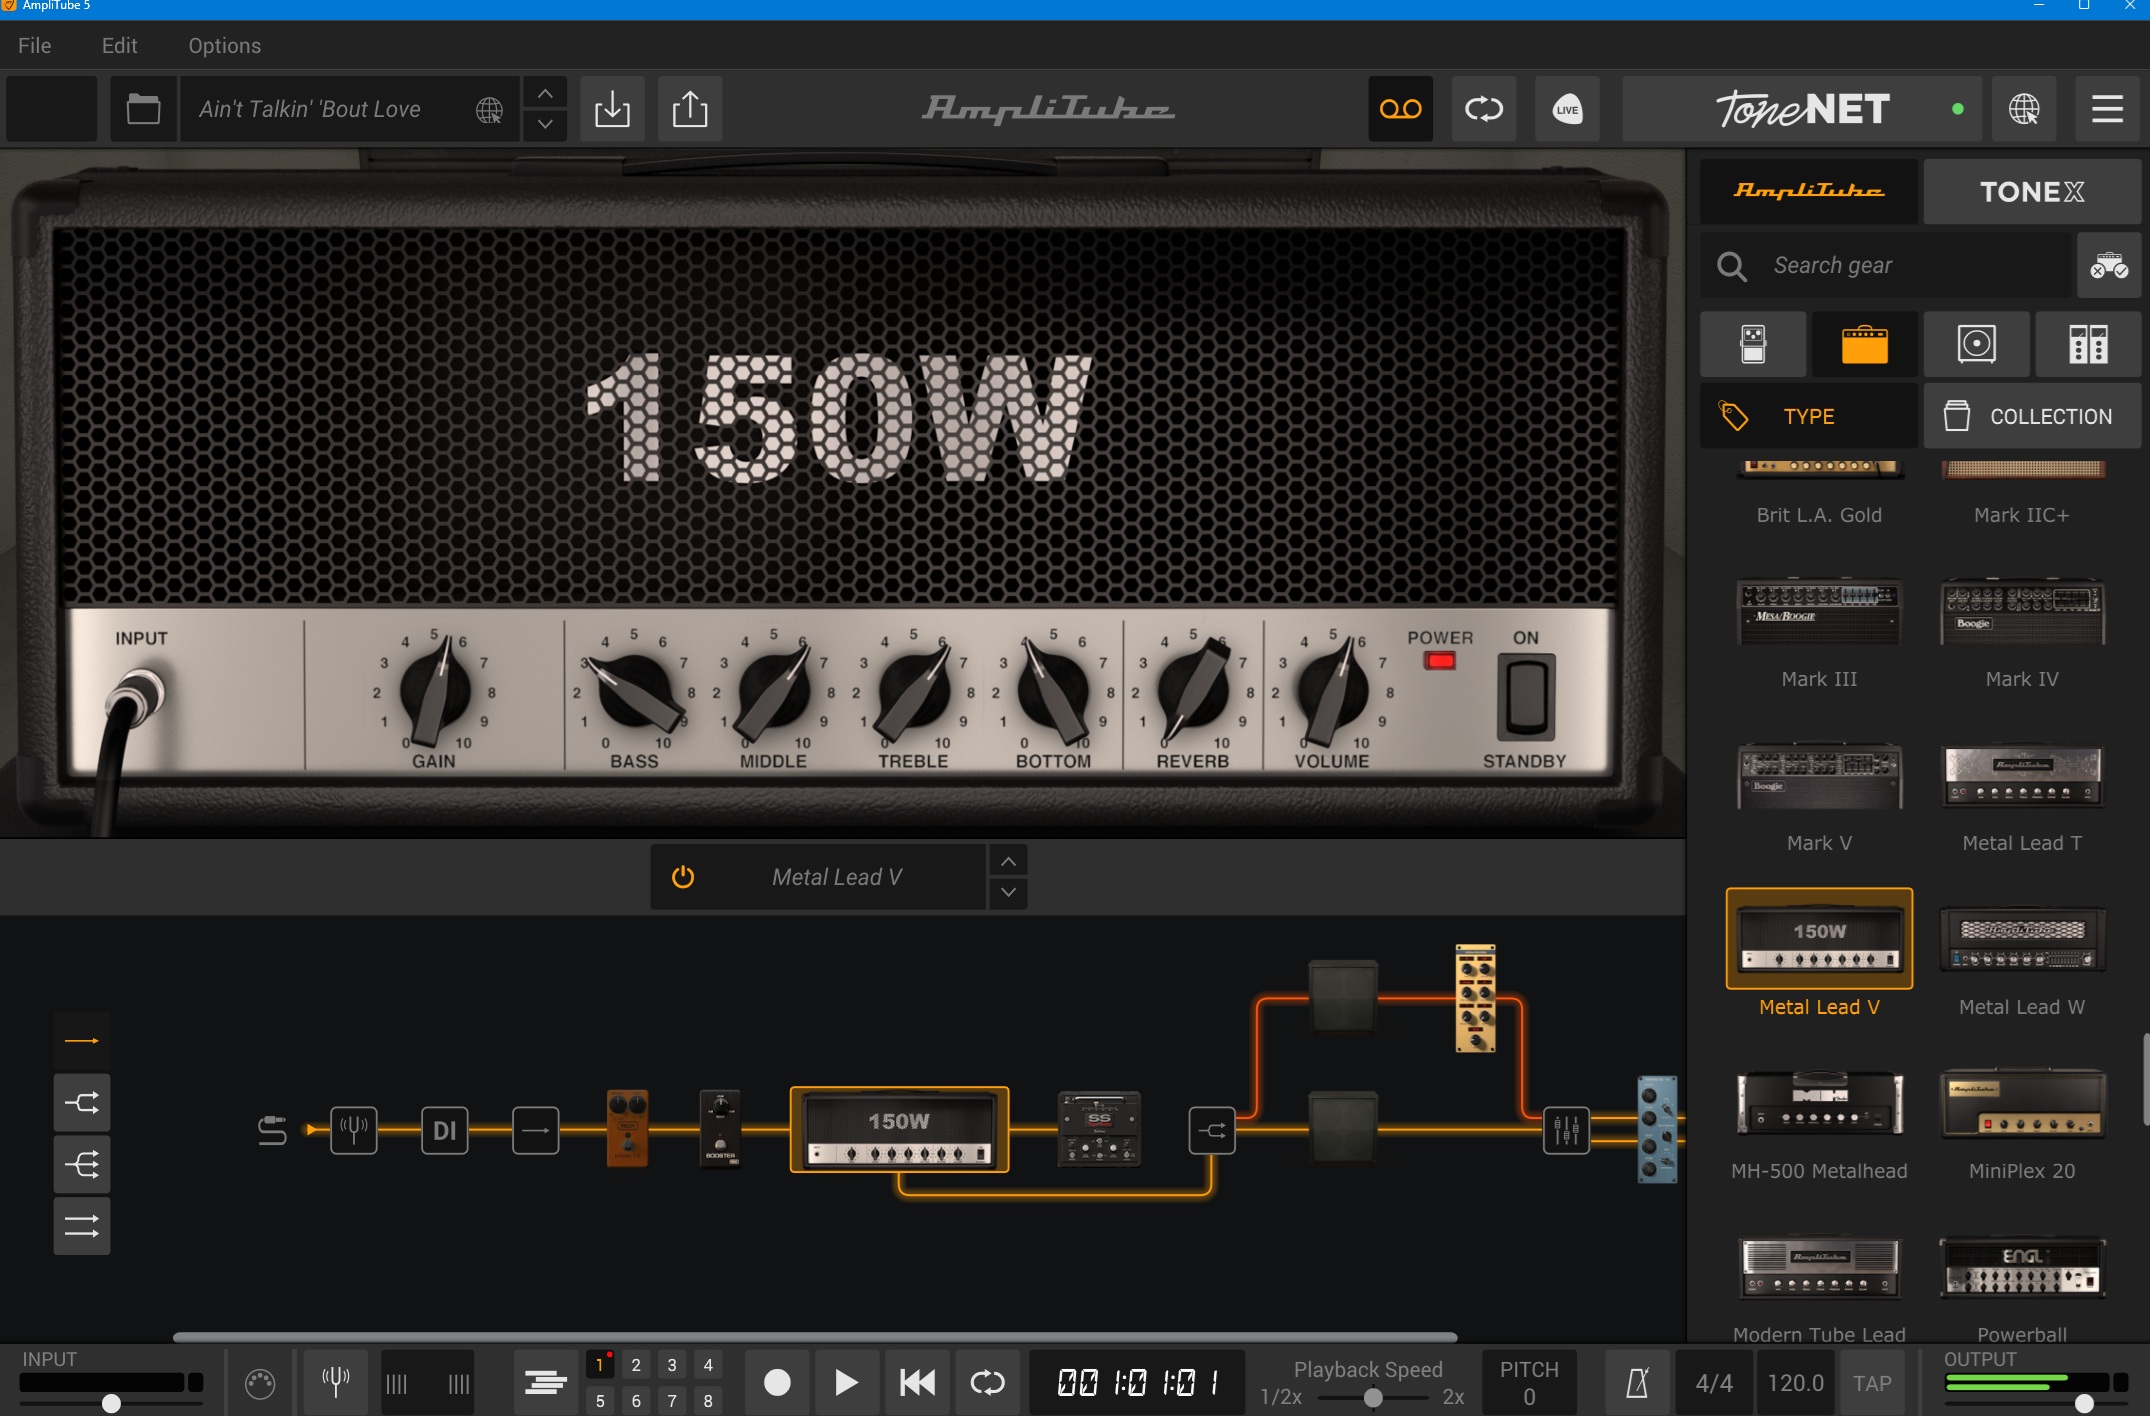Click the record button
The width and height of the screenshot is (2150, 1416).
pyautogui.click(x=777, y=1382)
